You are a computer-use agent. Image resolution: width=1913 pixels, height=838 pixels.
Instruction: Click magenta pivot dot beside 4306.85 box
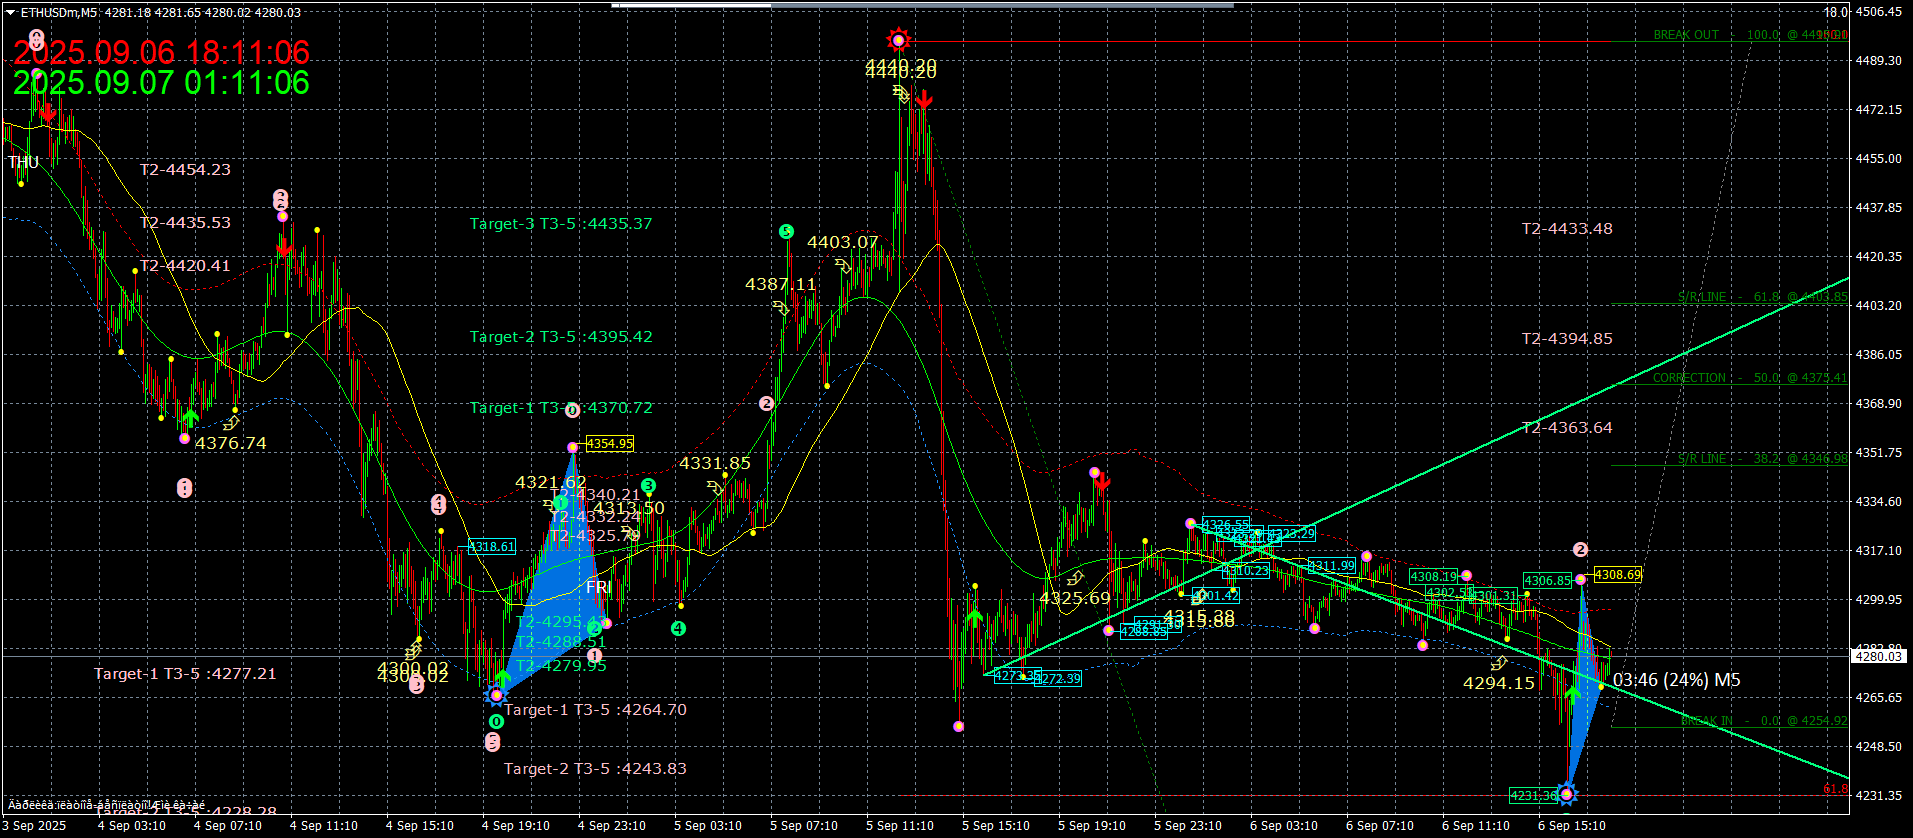[x=1580, y=580]
